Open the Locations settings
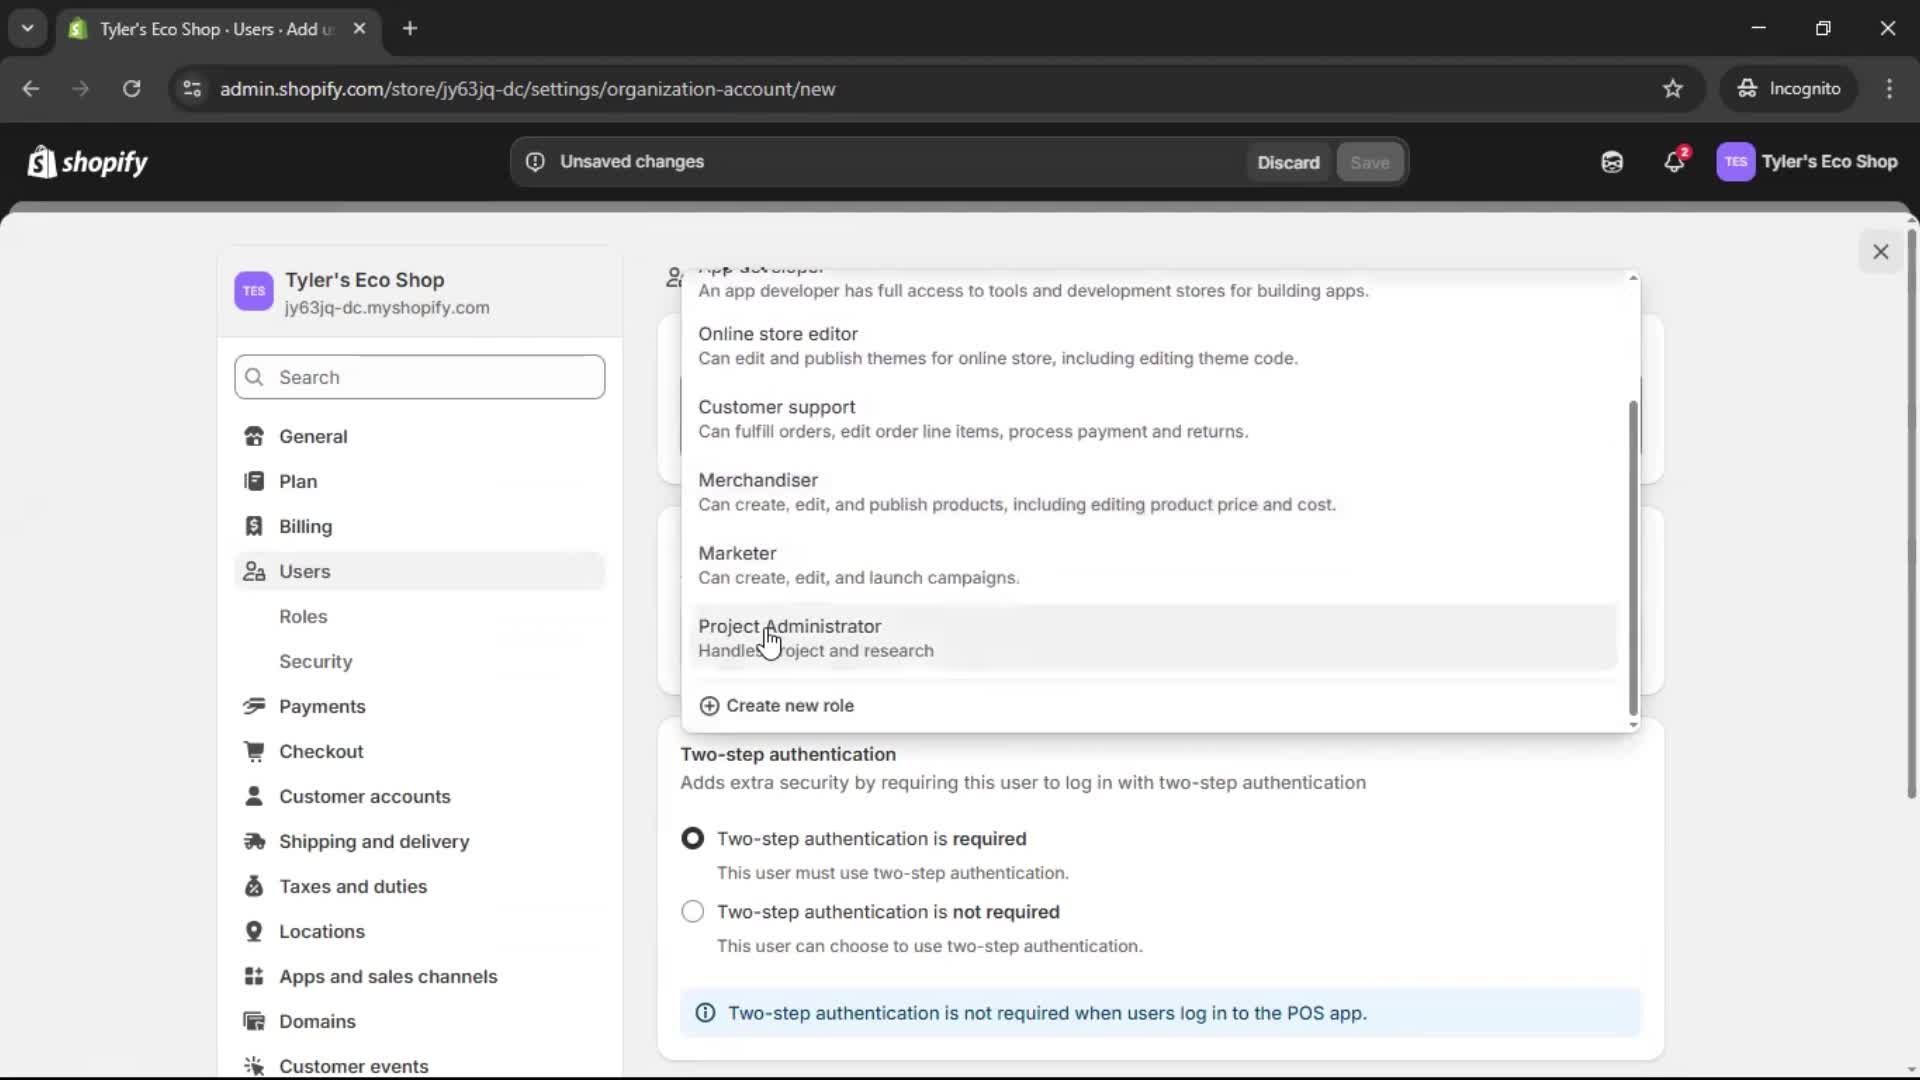The image size is (1920, 1080). click(x=322, y=931)
